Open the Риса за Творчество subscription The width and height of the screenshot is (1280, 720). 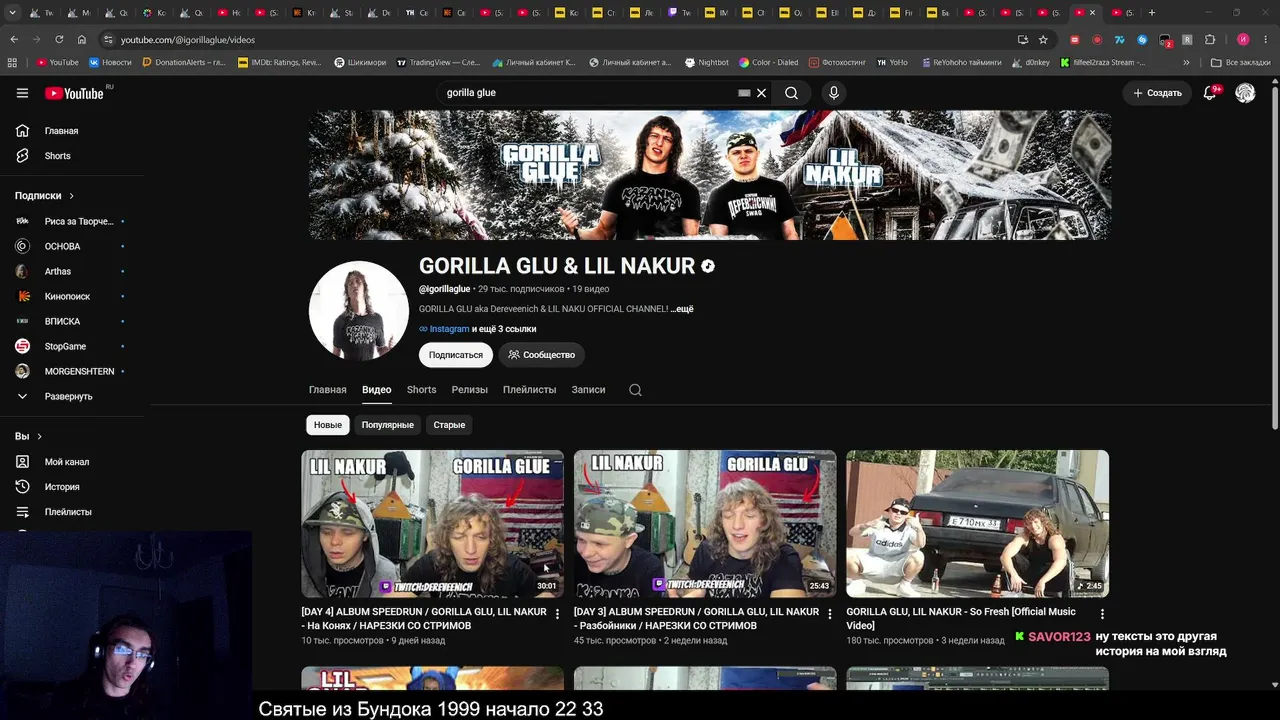coord(72,221)
